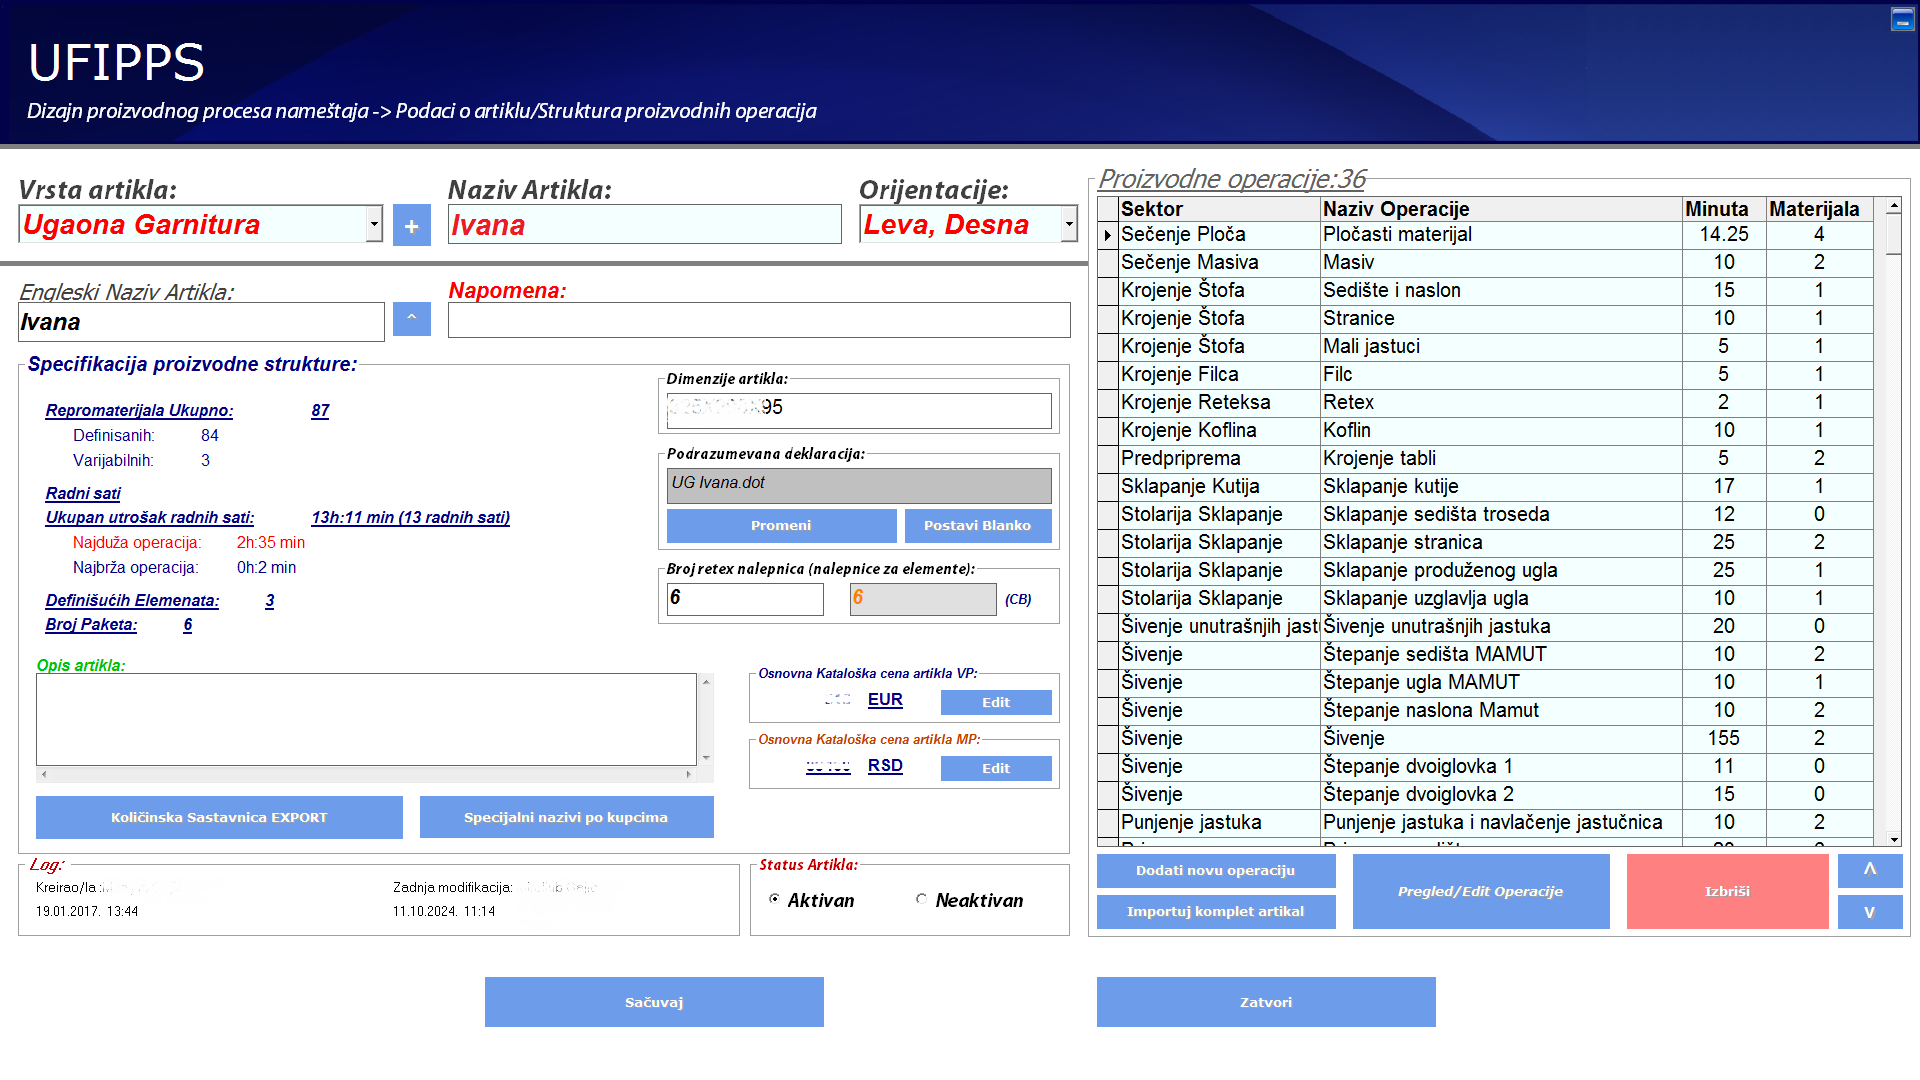The height and width of the screenshot is (1080, 1920).
Task: Click the UG Ivana.dot declaration field
Action: pos(859,486)
